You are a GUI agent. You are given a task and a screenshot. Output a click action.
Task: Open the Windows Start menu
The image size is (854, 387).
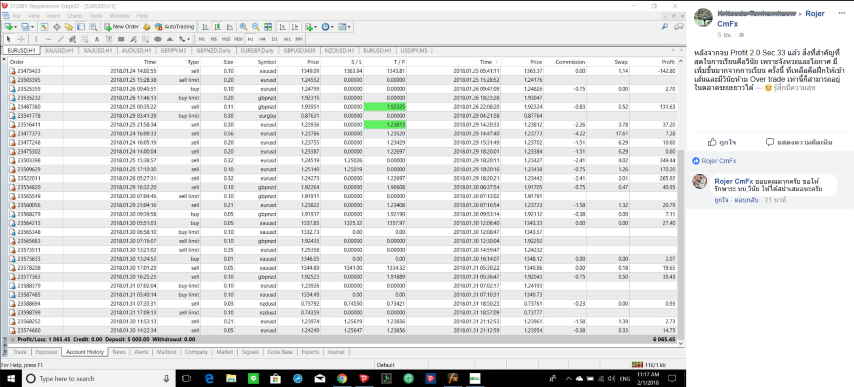10,378
